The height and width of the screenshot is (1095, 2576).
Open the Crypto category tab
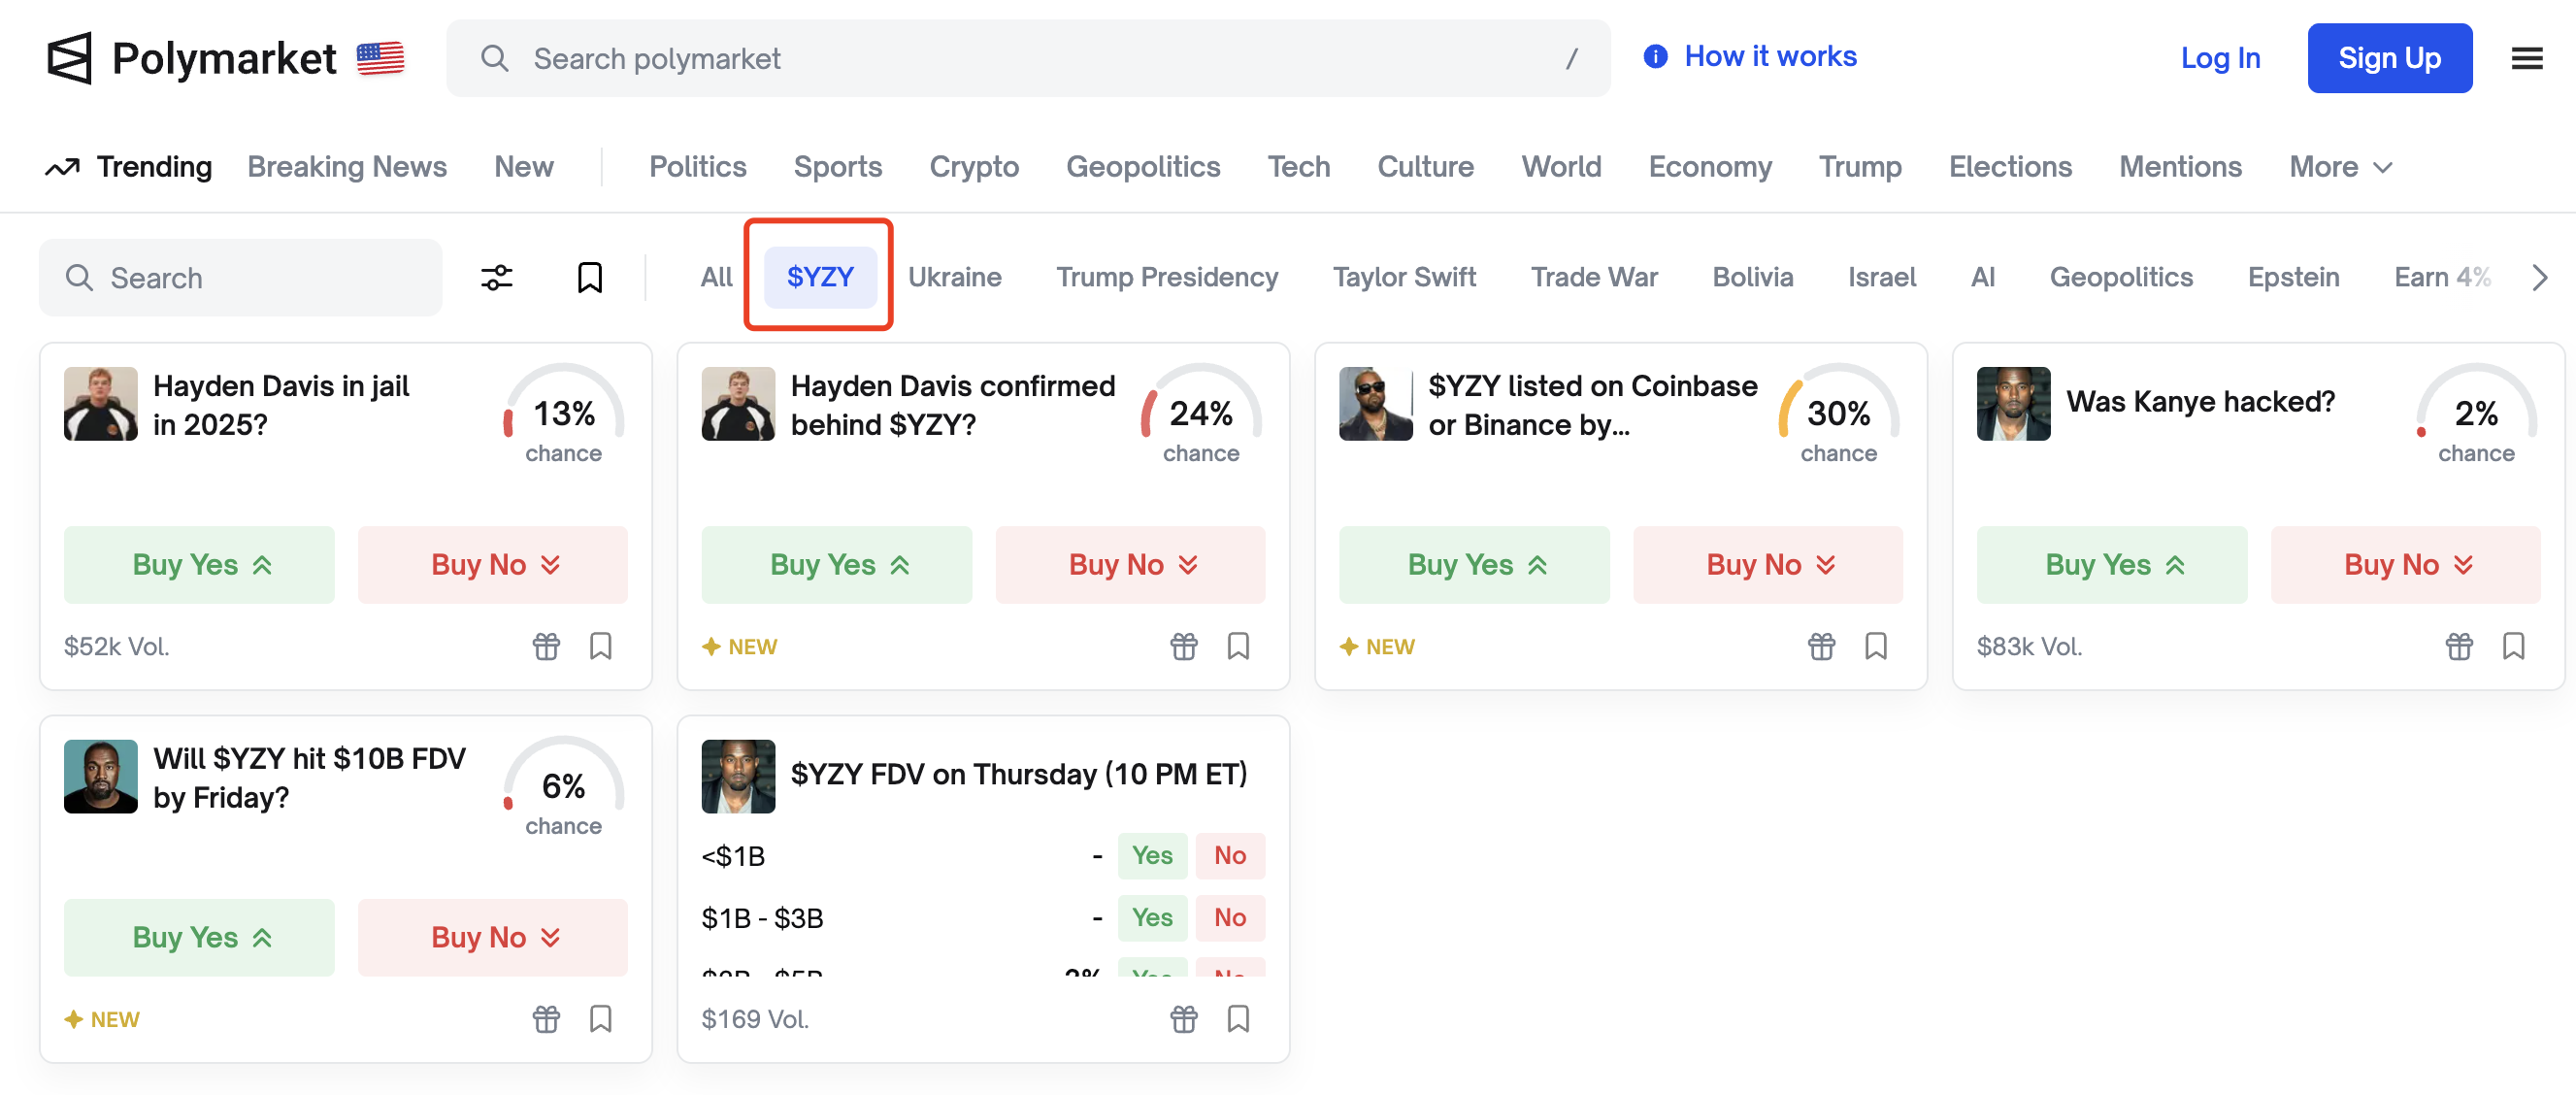click(x=973, y=167)
